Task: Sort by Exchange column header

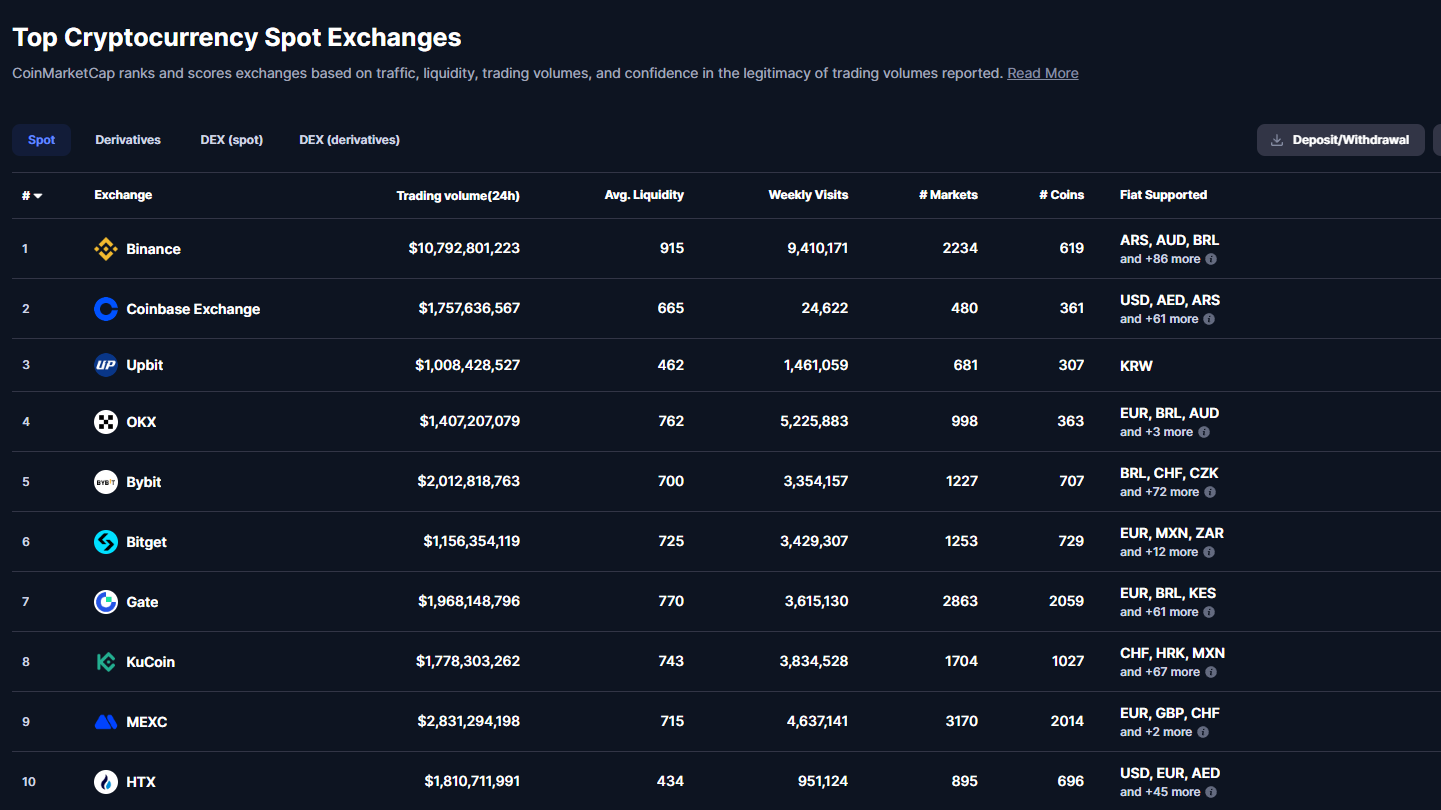Action: pos(123,195)
